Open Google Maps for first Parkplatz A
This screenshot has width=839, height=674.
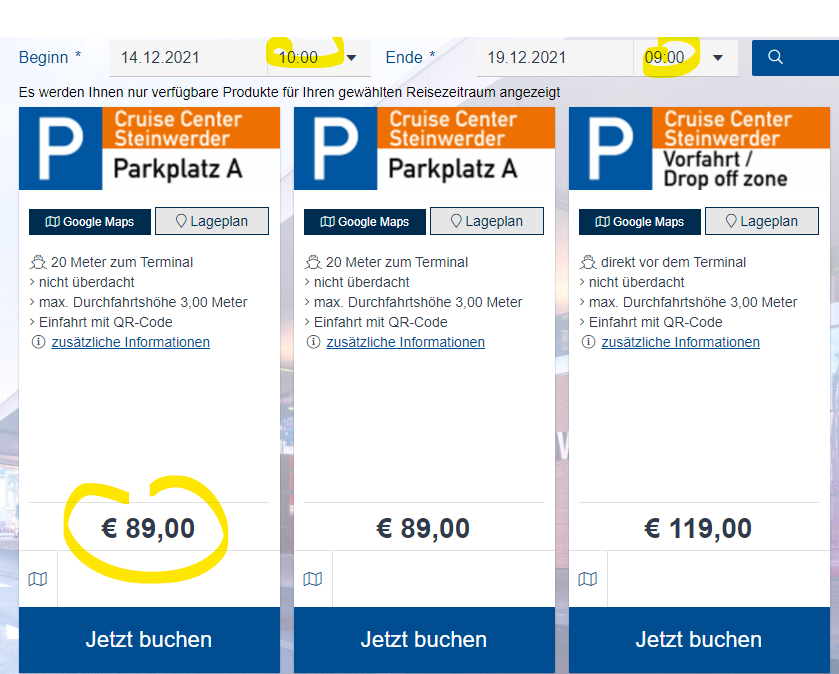(x=89, y=221)
